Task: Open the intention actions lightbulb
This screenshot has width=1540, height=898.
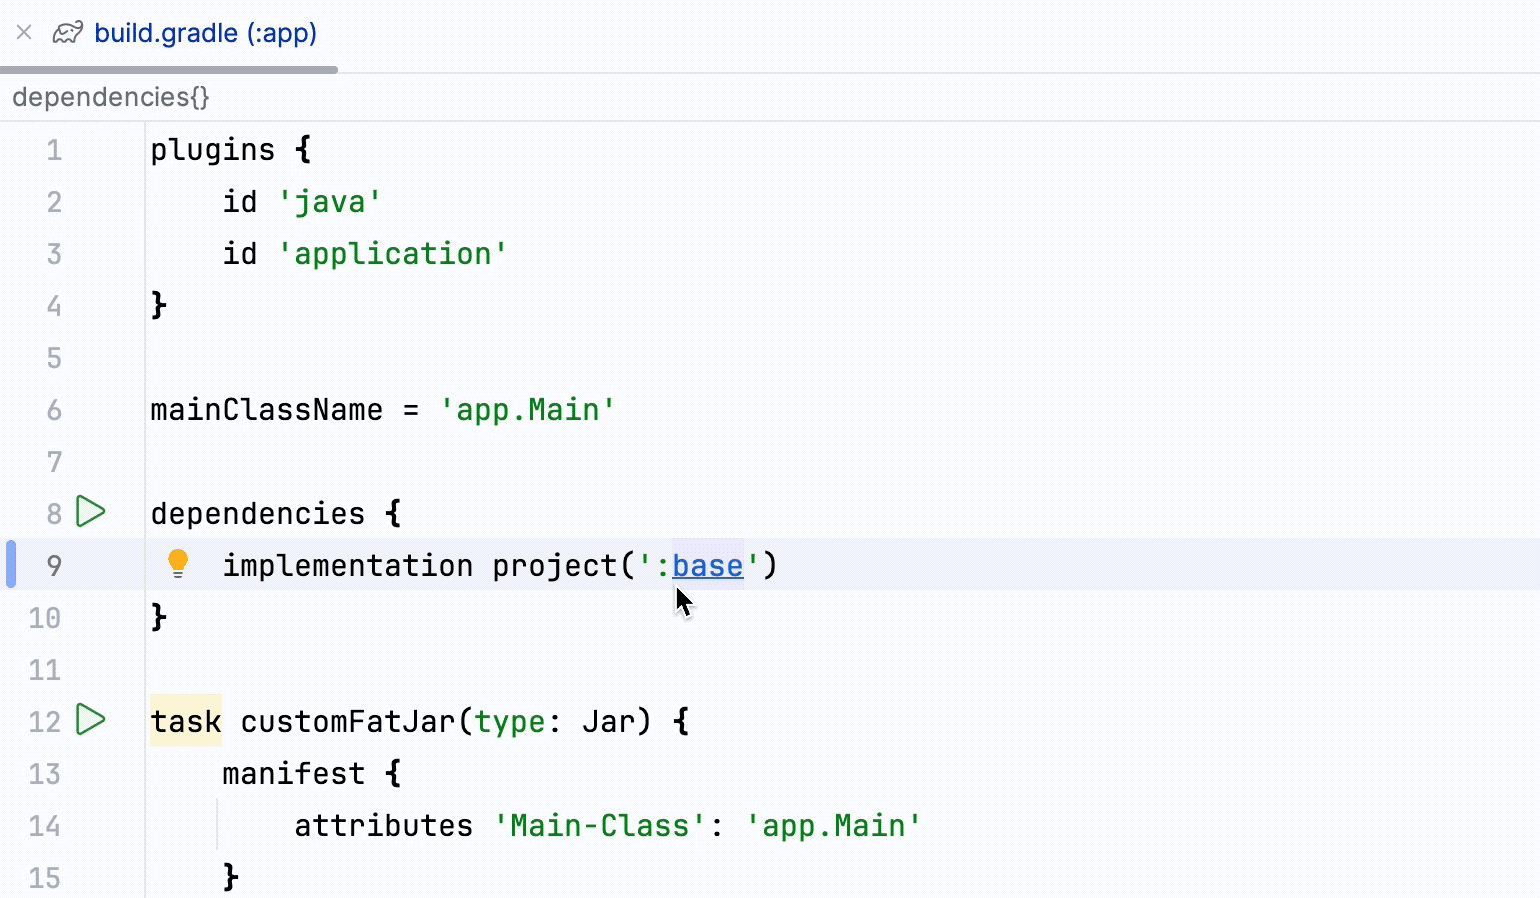Action: point(179,563)
